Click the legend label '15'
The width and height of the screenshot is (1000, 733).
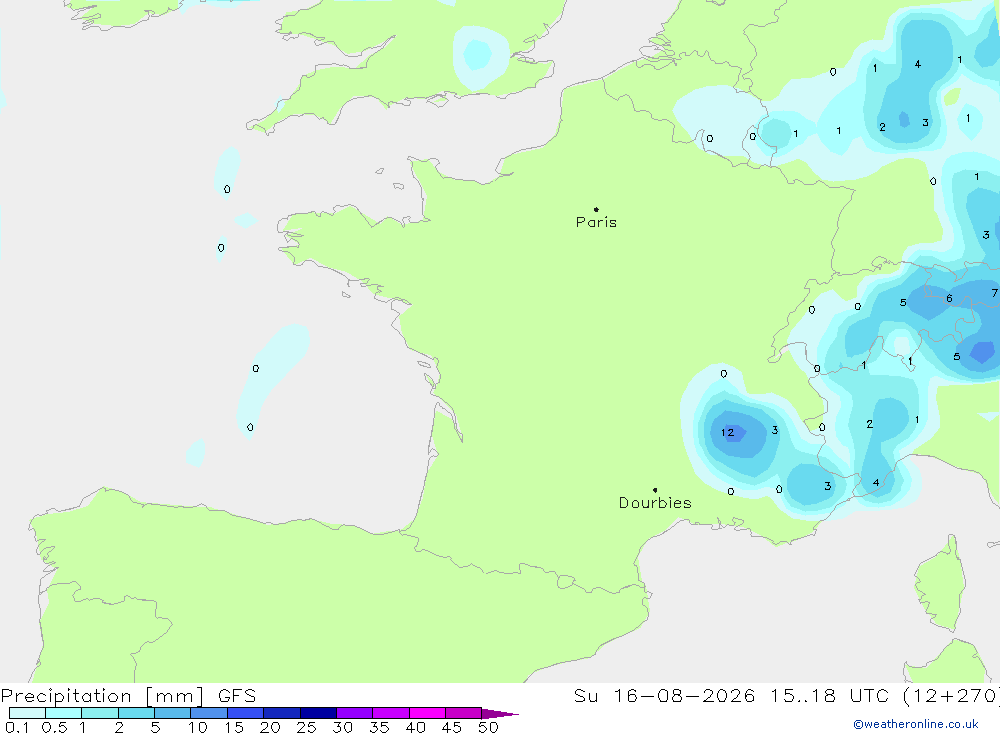(233, 727)
